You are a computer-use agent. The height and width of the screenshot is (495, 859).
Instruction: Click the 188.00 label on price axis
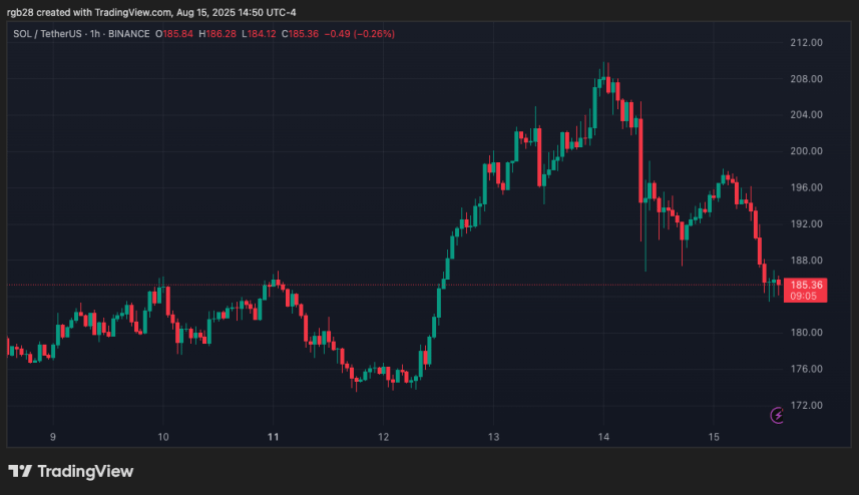click(x=805, y=260)
